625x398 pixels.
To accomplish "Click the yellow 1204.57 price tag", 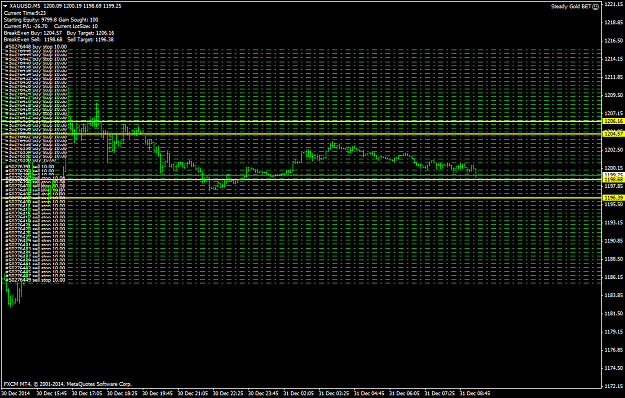I will coord(613,134).
